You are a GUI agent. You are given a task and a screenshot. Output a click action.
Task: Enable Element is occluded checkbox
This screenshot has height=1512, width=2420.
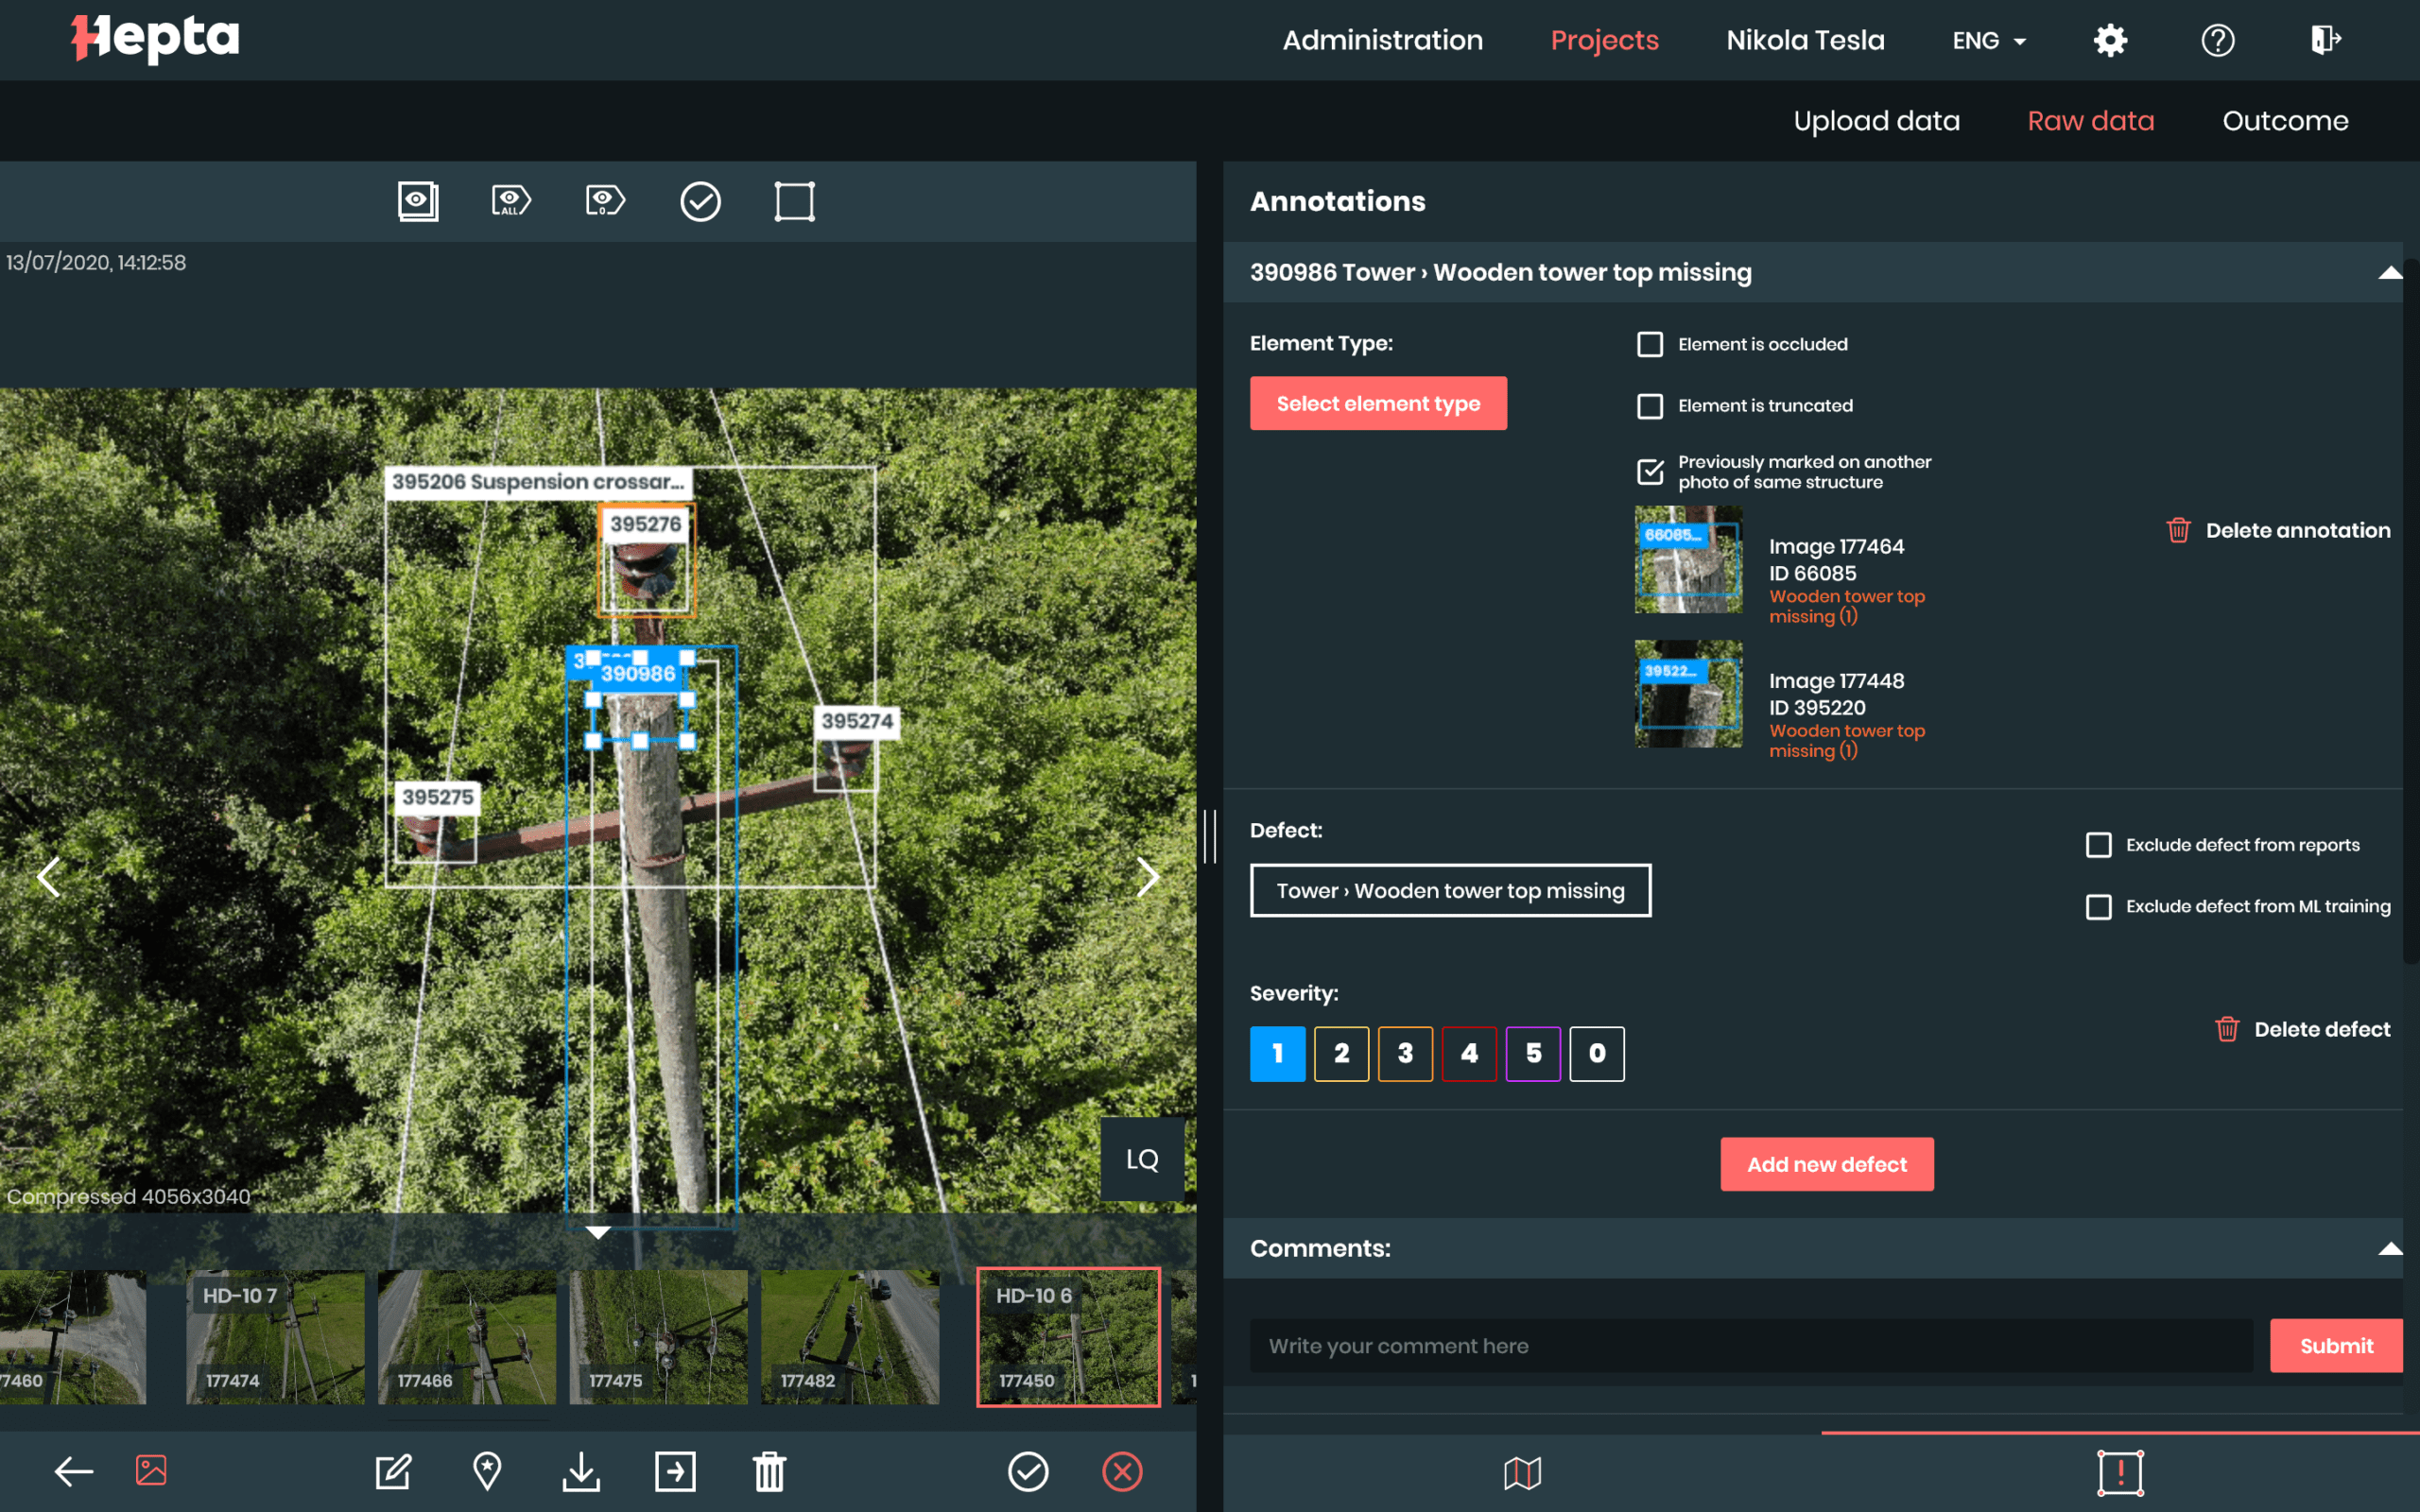point(1650,344)
